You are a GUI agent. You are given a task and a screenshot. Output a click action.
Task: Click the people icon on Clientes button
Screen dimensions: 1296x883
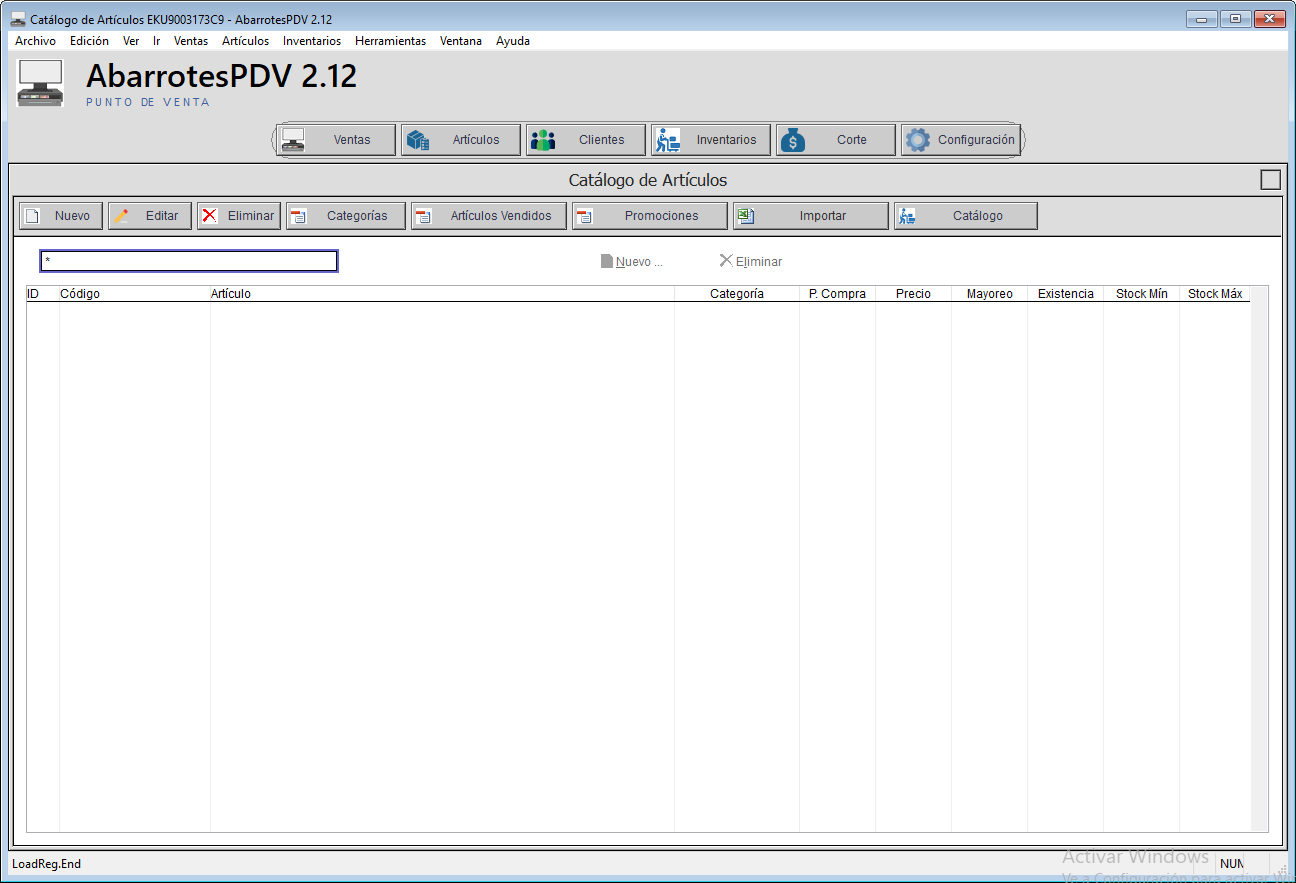[x=543, y=140]
